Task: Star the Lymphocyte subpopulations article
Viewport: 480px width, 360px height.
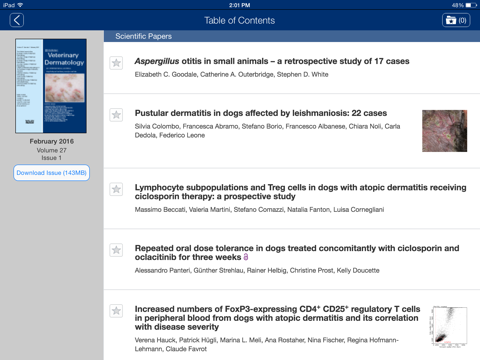Action: (116, 189)
